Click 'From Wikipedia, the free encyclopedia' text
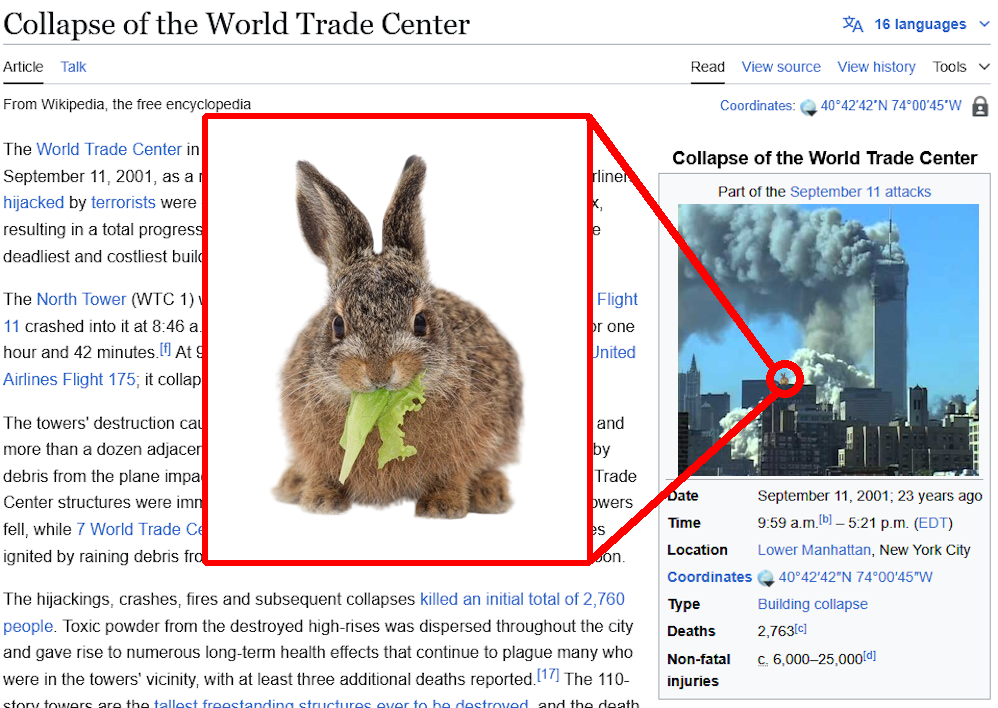998x708 pixels. (127, 104)
